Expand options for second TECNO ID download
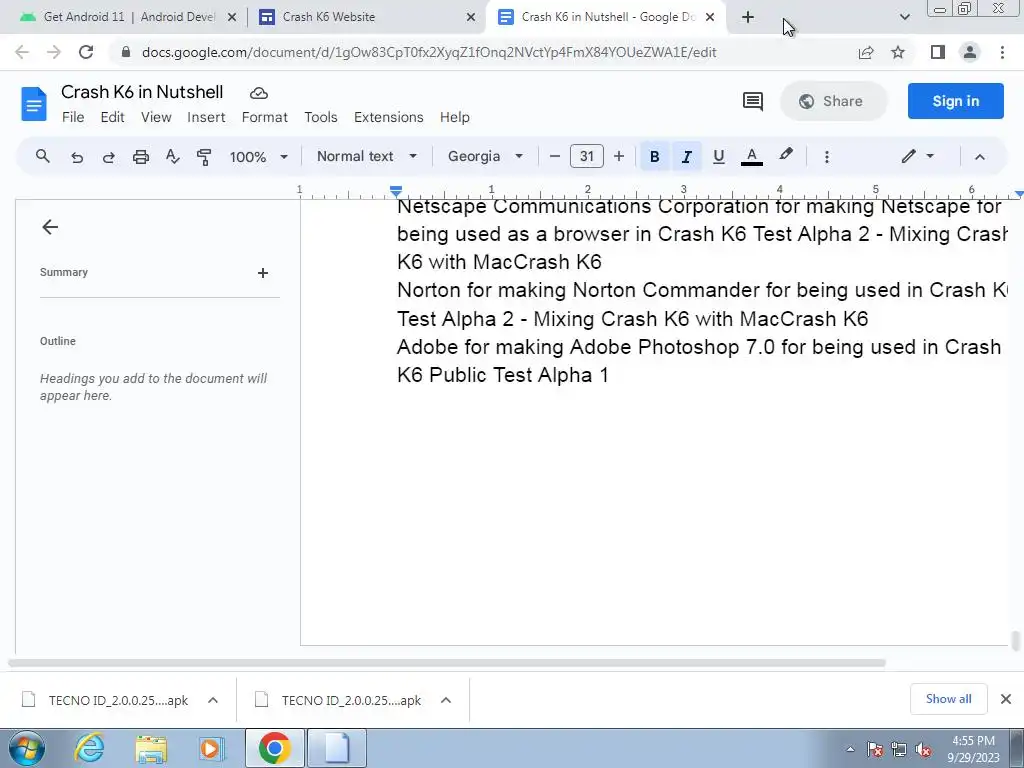This screenshot has height=768, width=1024. 446,700
